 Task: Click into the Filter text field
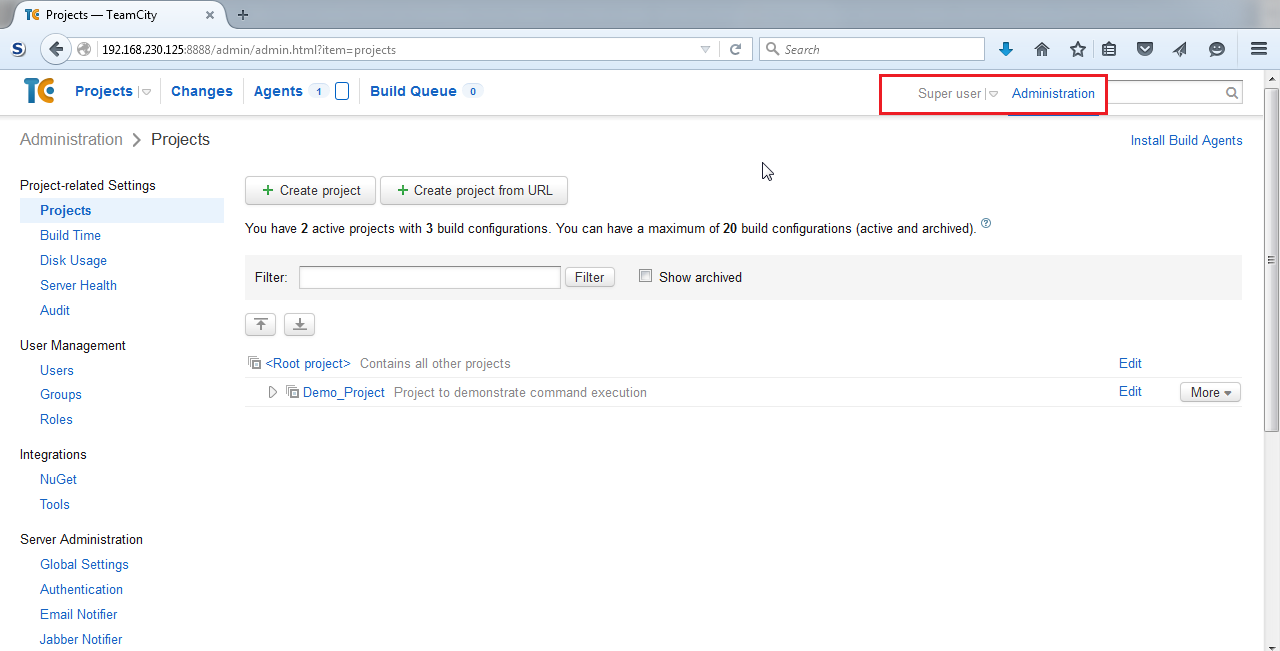pos(429,277)
